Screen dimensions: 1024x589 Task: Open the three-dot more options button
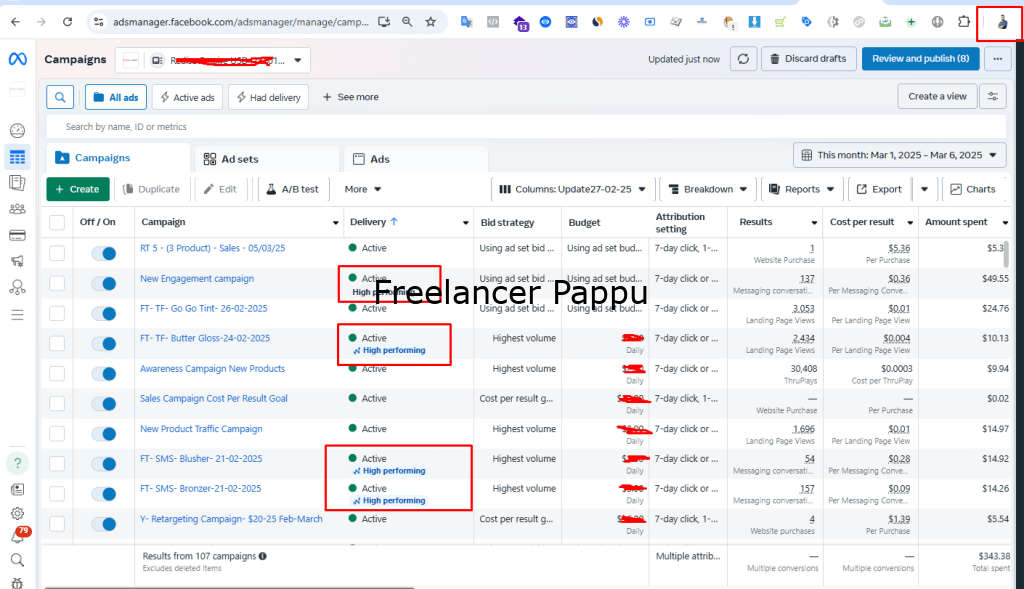point(997,59)
